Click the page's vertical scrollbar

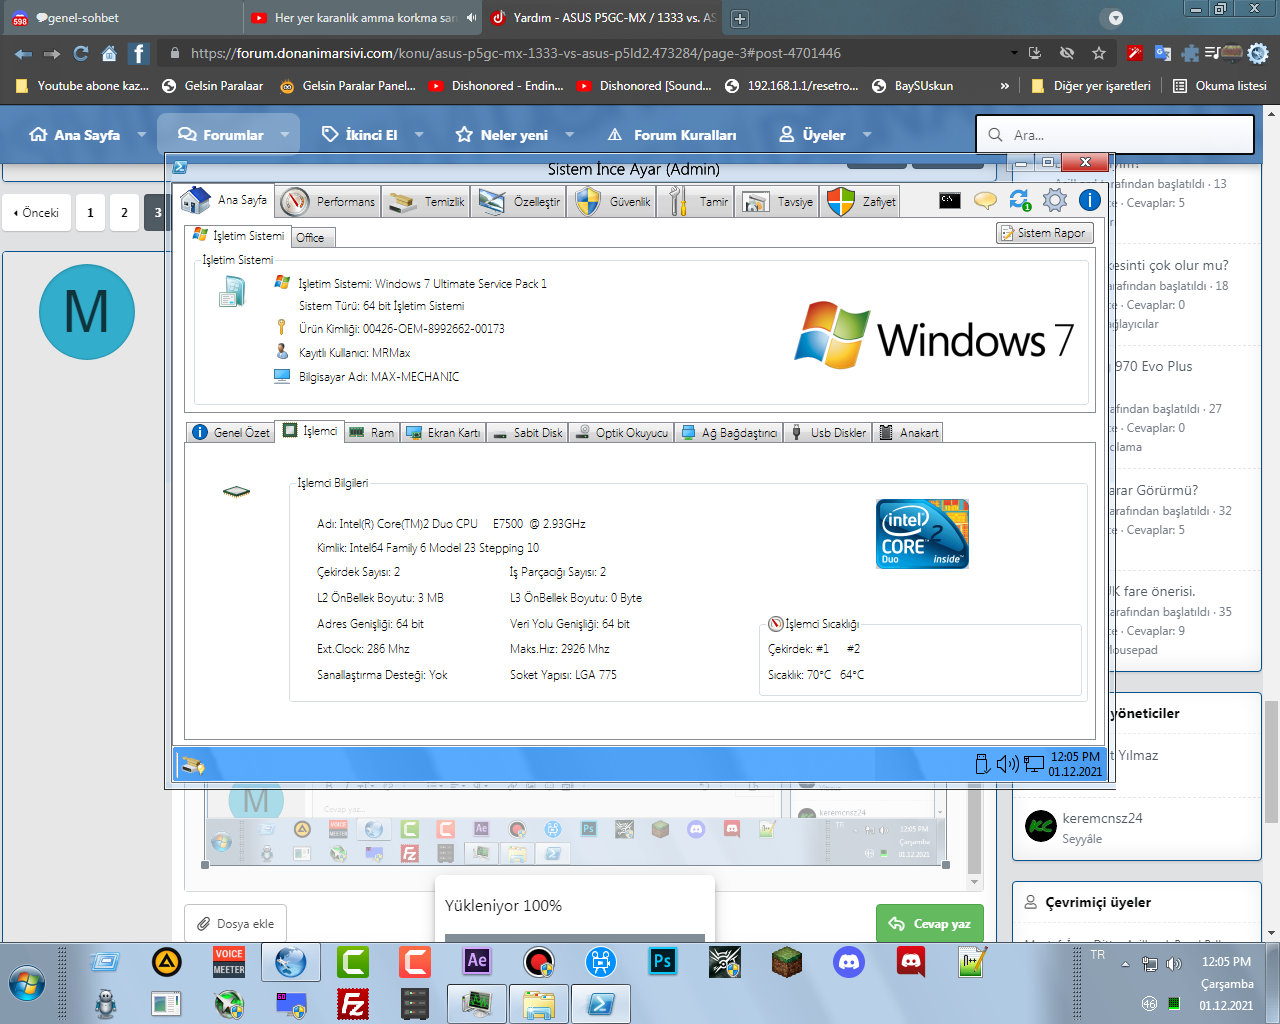[1271, 760]
